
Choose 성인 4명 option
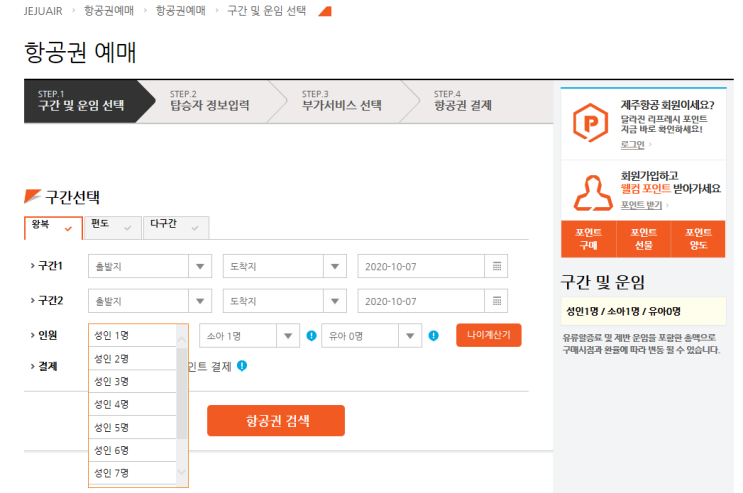tap(133, 404)
